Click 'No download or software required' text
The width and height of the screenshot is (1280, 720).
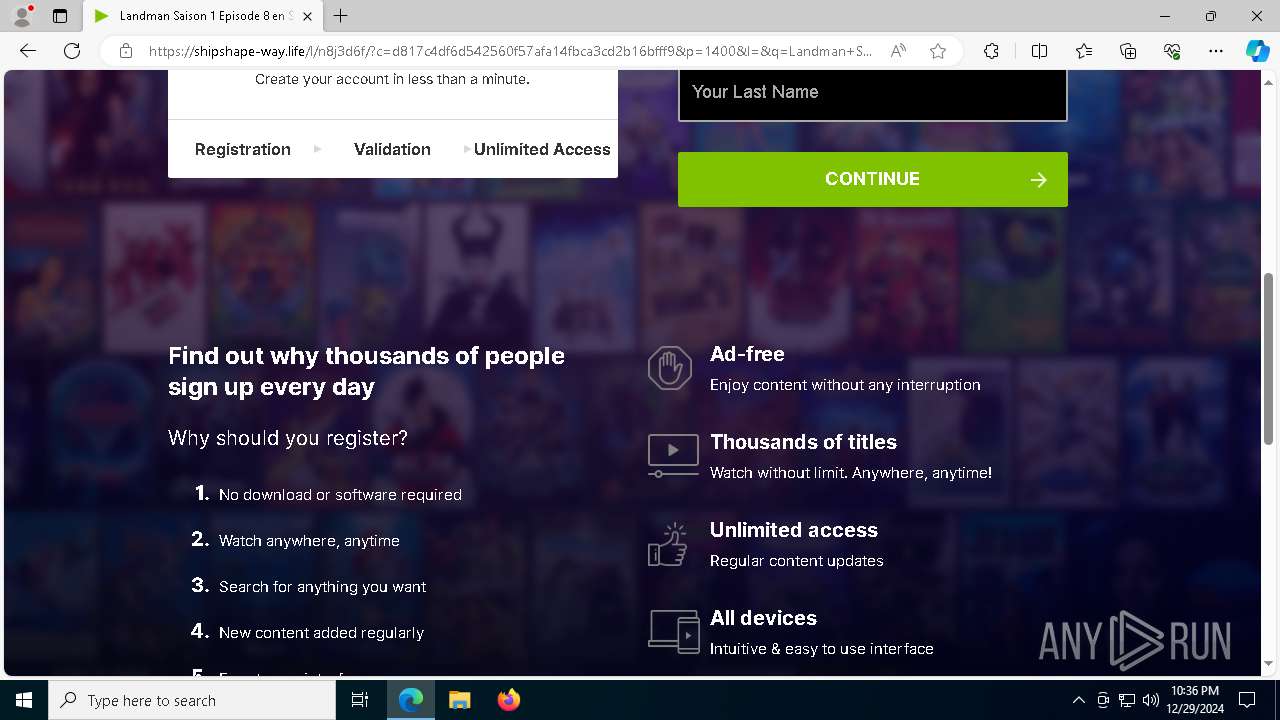click(x=340, y=495)
